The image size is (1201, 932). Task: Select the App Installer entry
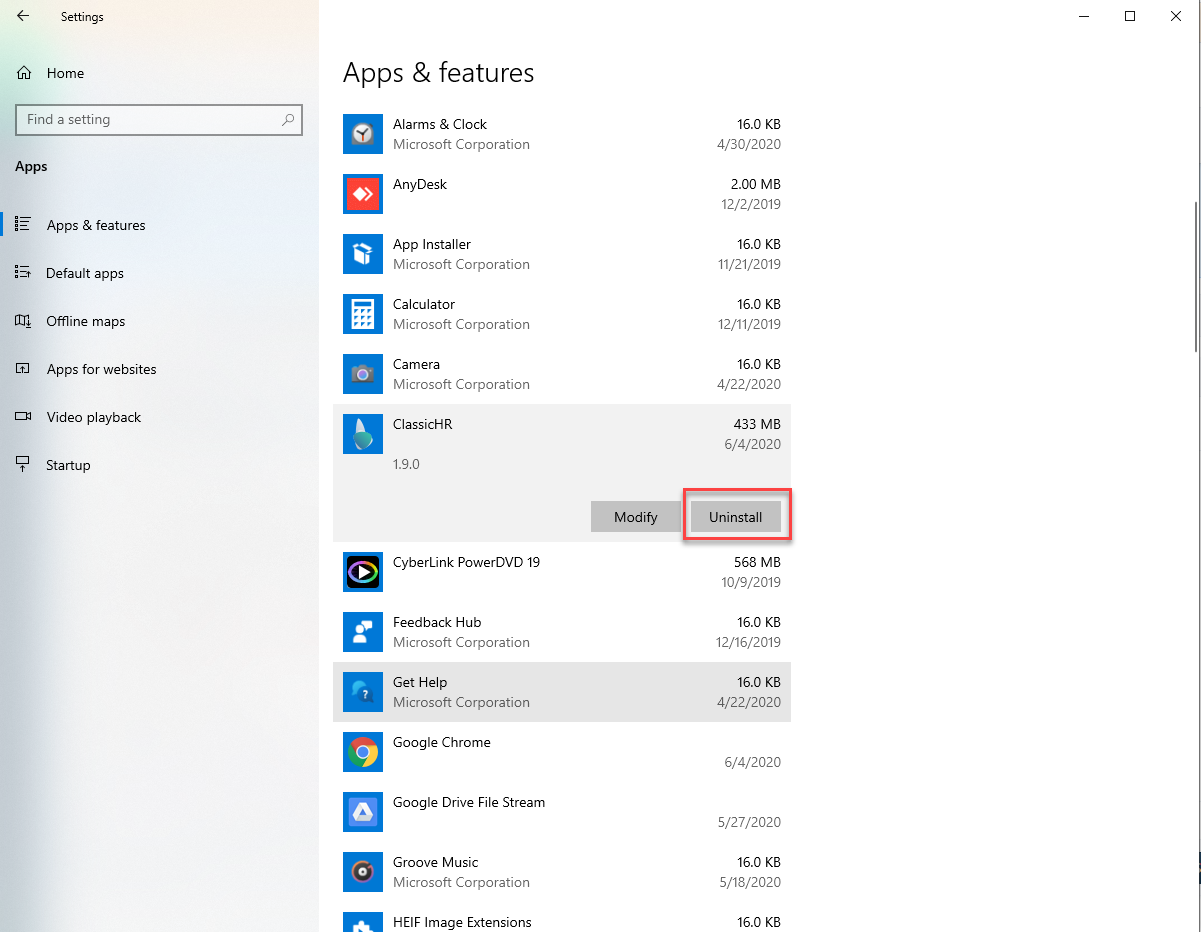click(x=562, y=254)
